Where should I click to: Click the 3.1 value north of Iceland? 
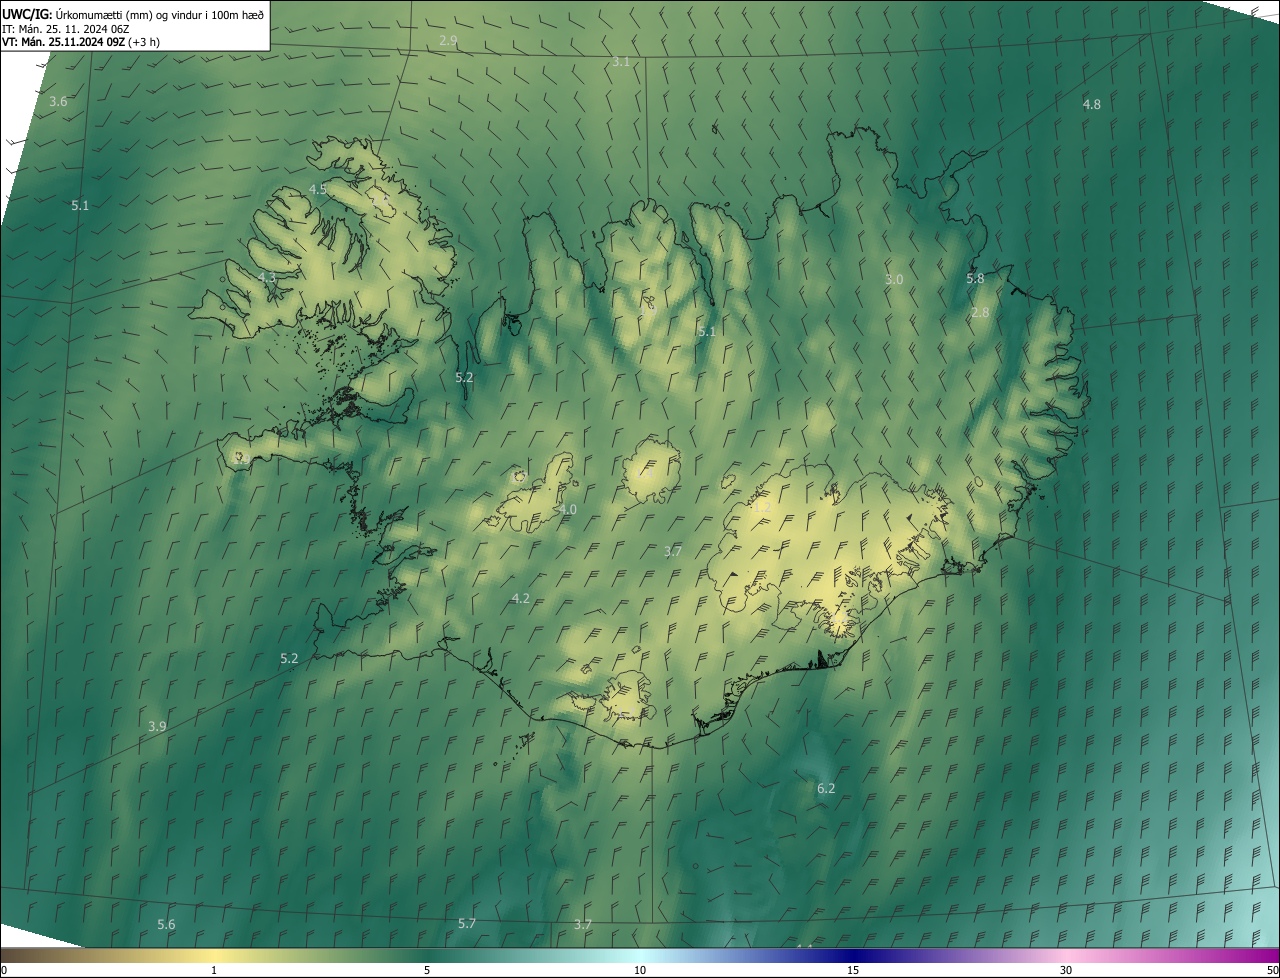(621, 62)
